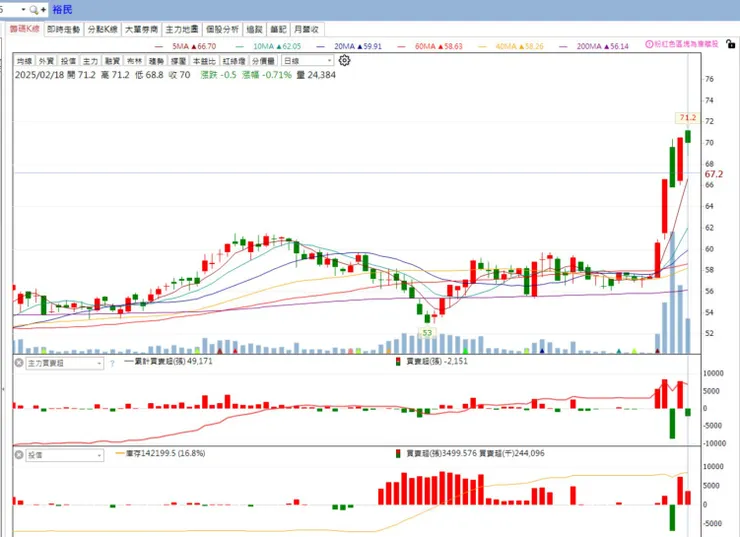Open the 主力買賣超 indicator dropdown

[x=65, y=363]
